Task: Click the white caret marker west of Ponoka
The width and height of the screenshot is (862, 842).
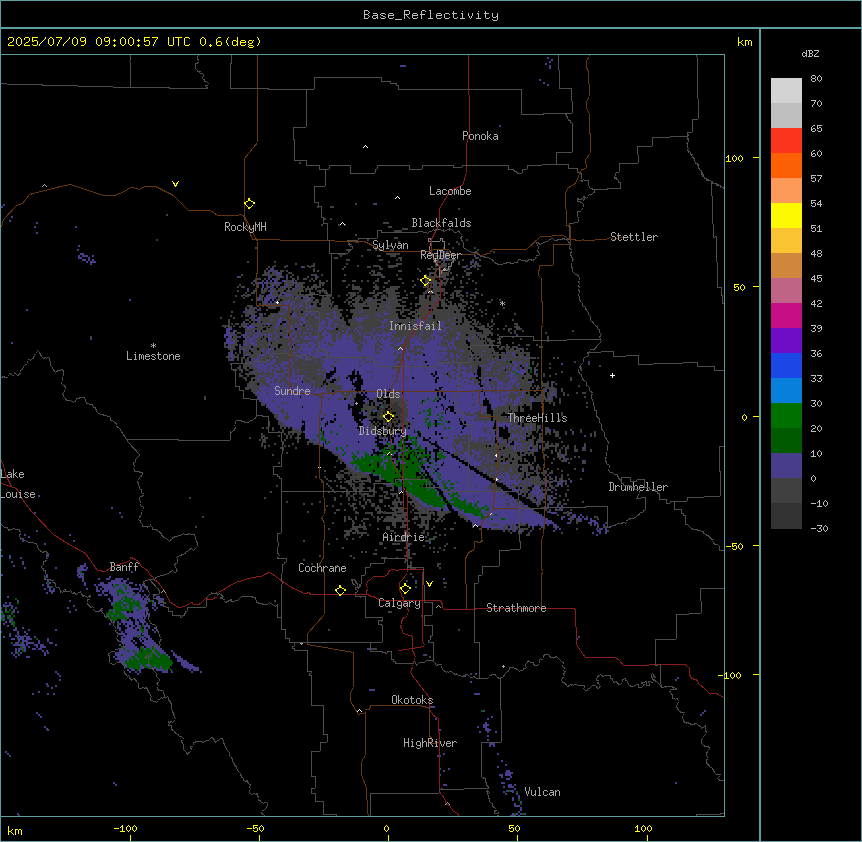Action: point(365,147)
